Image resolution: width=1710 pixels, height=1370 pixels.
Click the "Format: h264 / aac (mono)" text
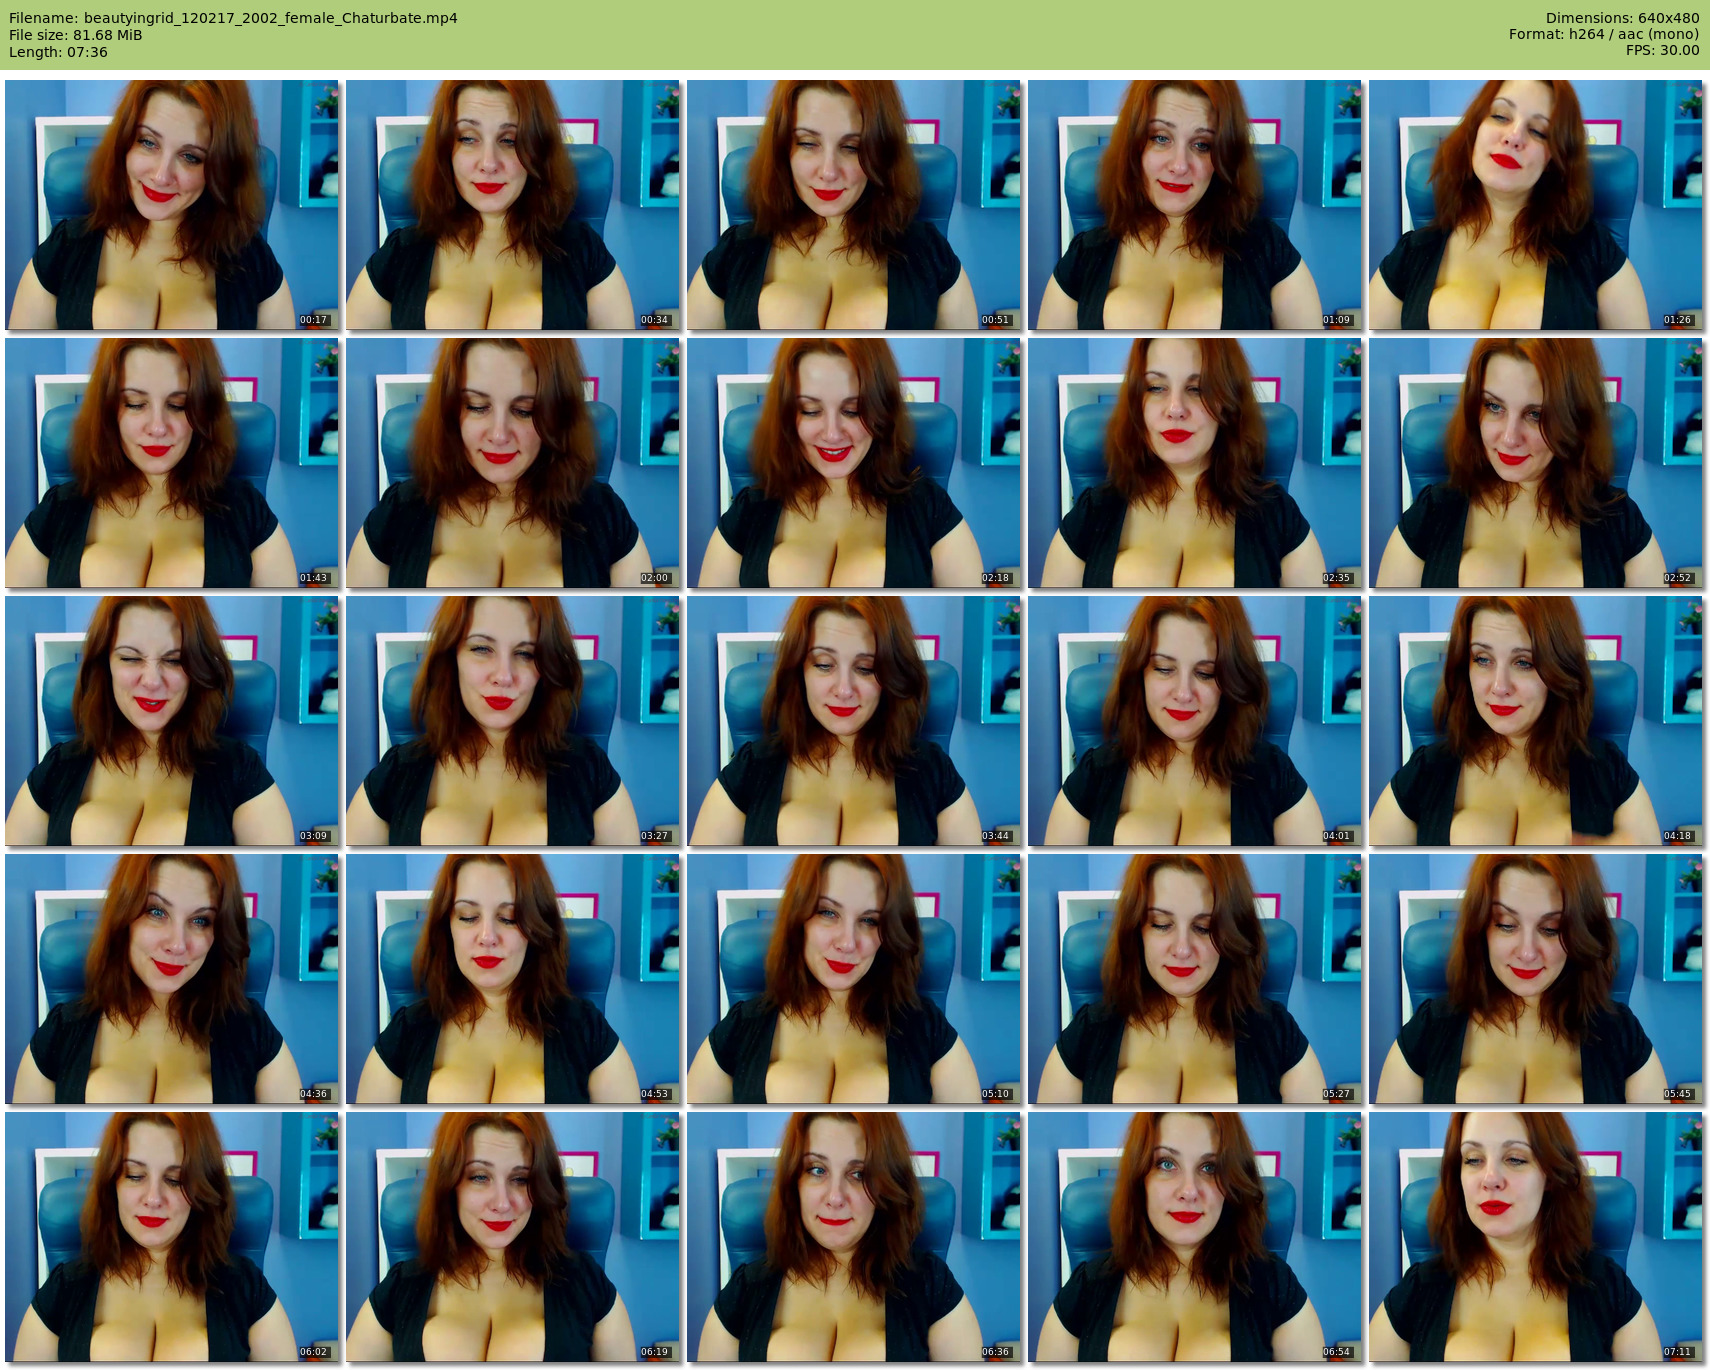[x=1604, y=34]
